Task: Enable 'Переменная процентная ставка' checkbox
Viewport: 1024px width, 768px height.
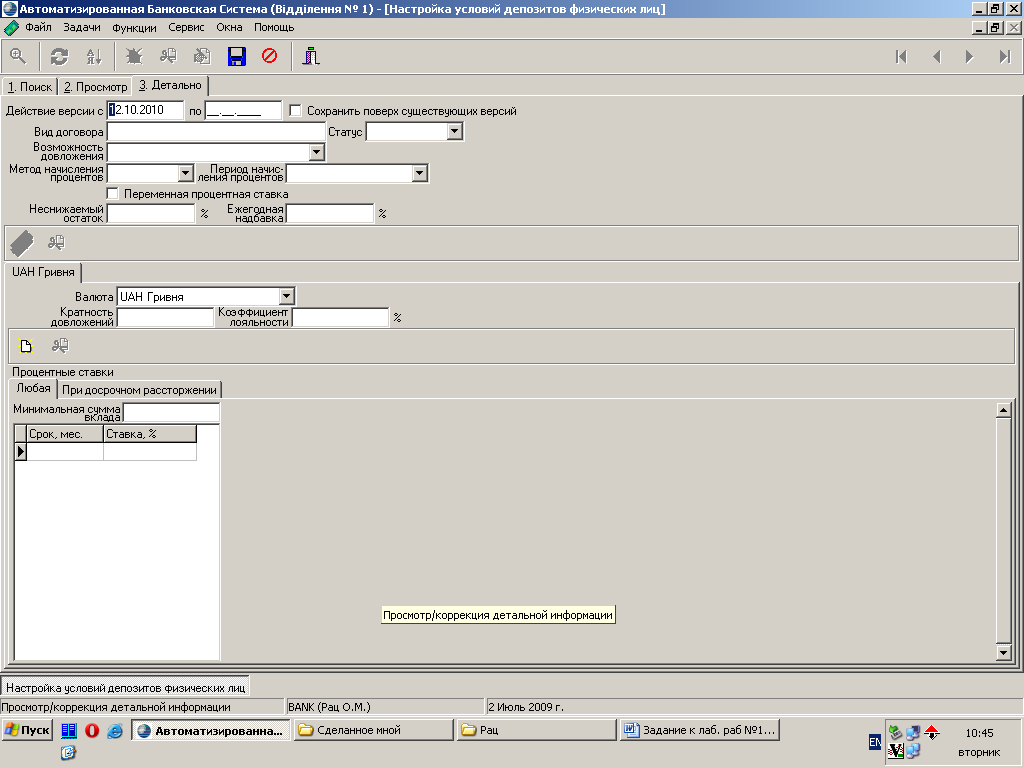Action: 112,193
